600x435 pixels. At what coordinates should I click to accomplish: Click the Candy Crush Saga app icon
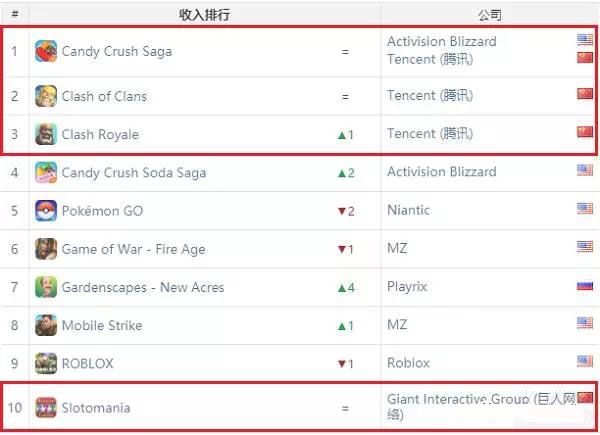tap(46, 51)
